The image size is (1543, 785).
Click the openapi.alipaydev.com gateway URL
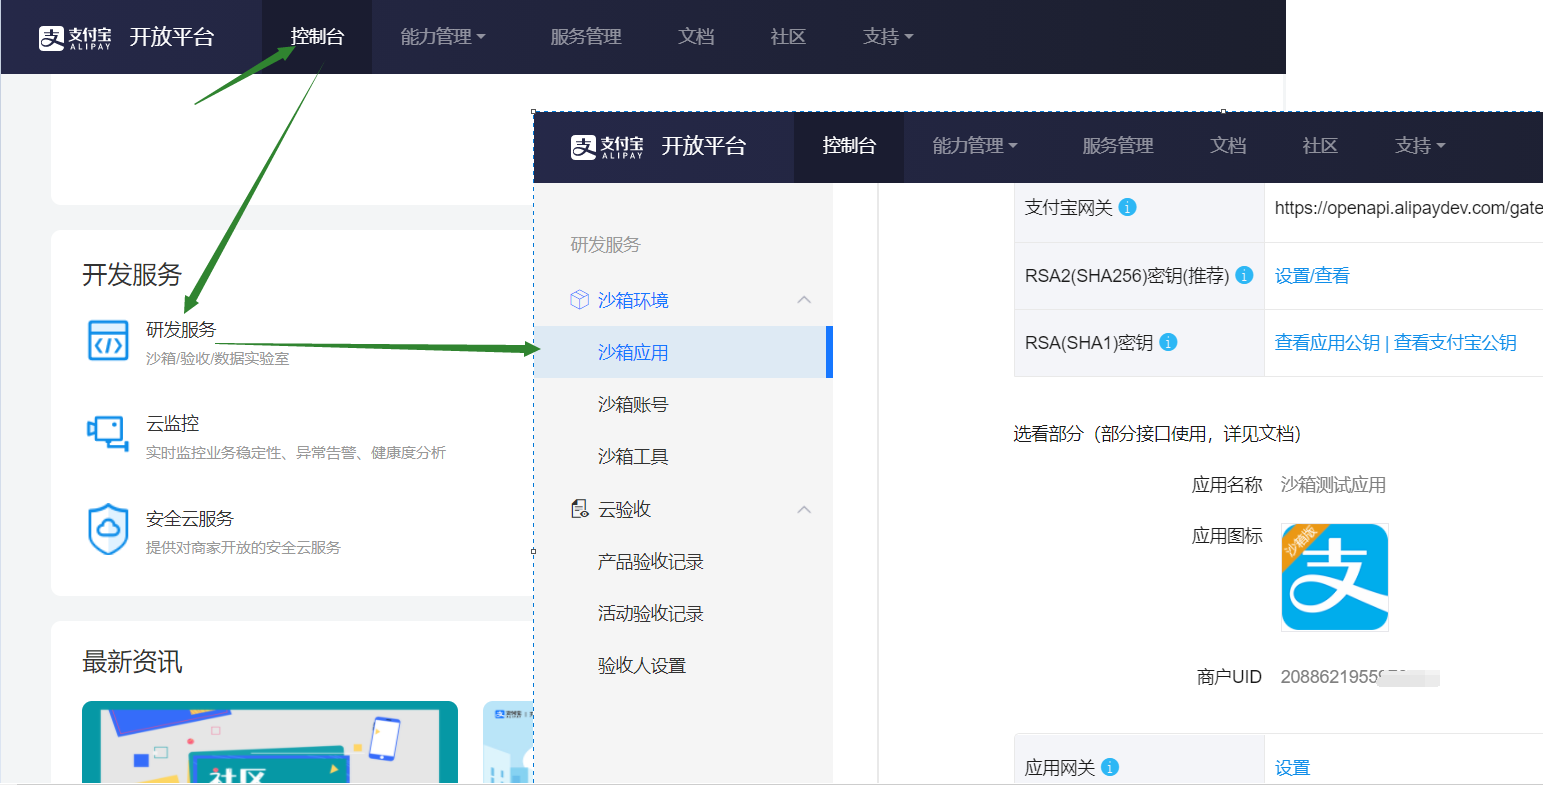[x=1408, y=207]
